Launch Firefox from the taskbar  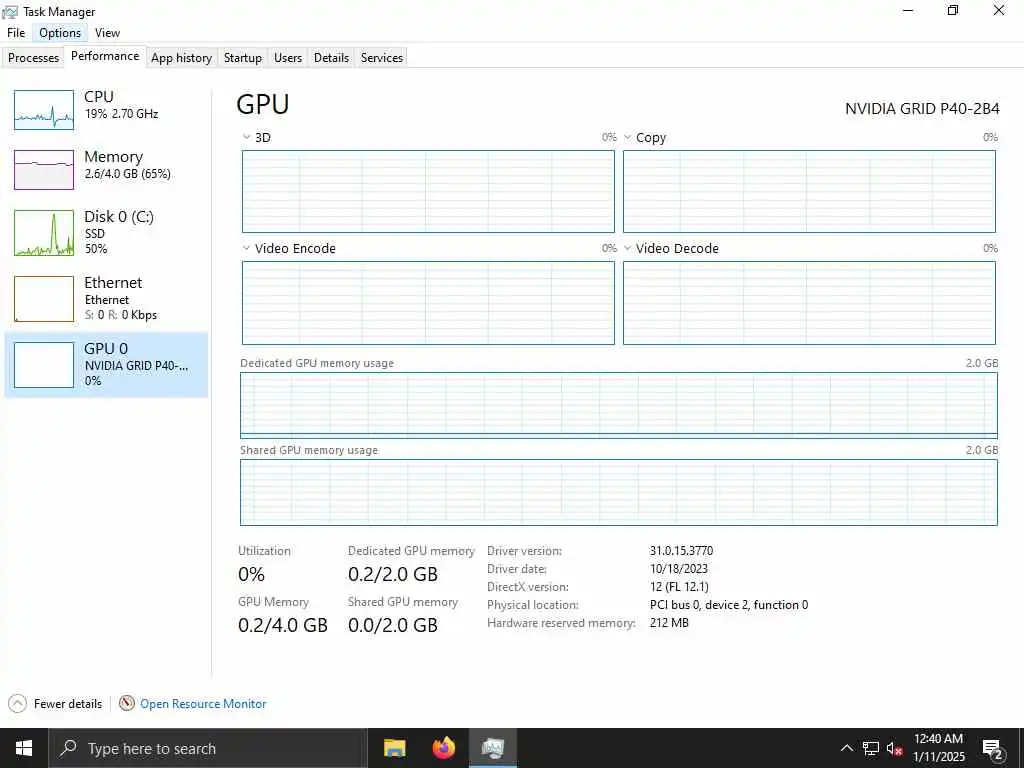point(443,748)
